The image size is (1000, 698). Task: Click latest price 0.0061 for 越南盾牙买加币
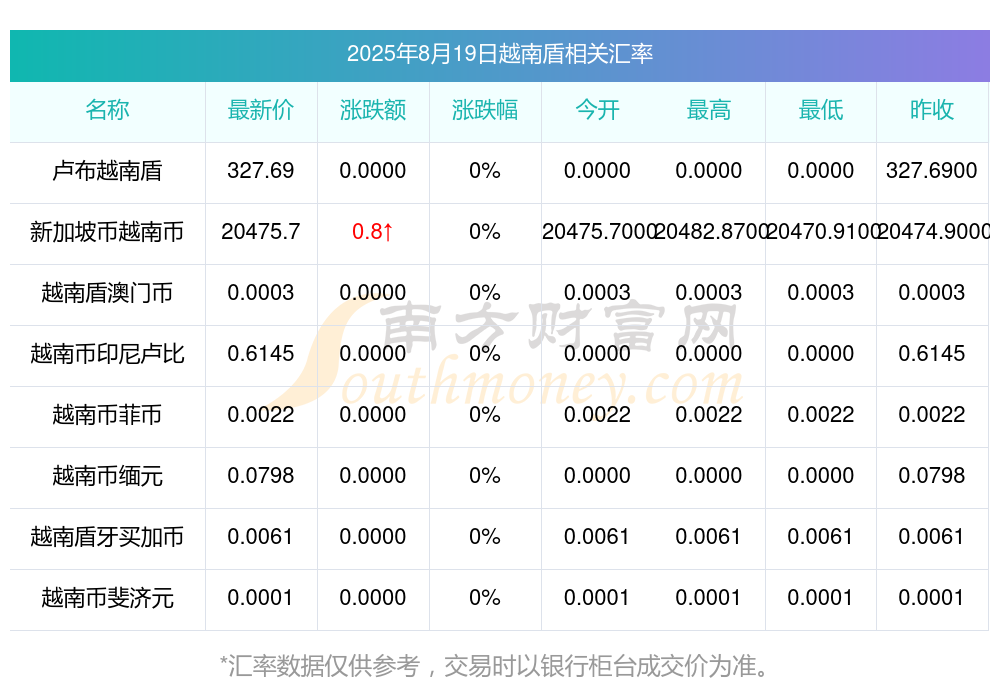pos(260,537)
